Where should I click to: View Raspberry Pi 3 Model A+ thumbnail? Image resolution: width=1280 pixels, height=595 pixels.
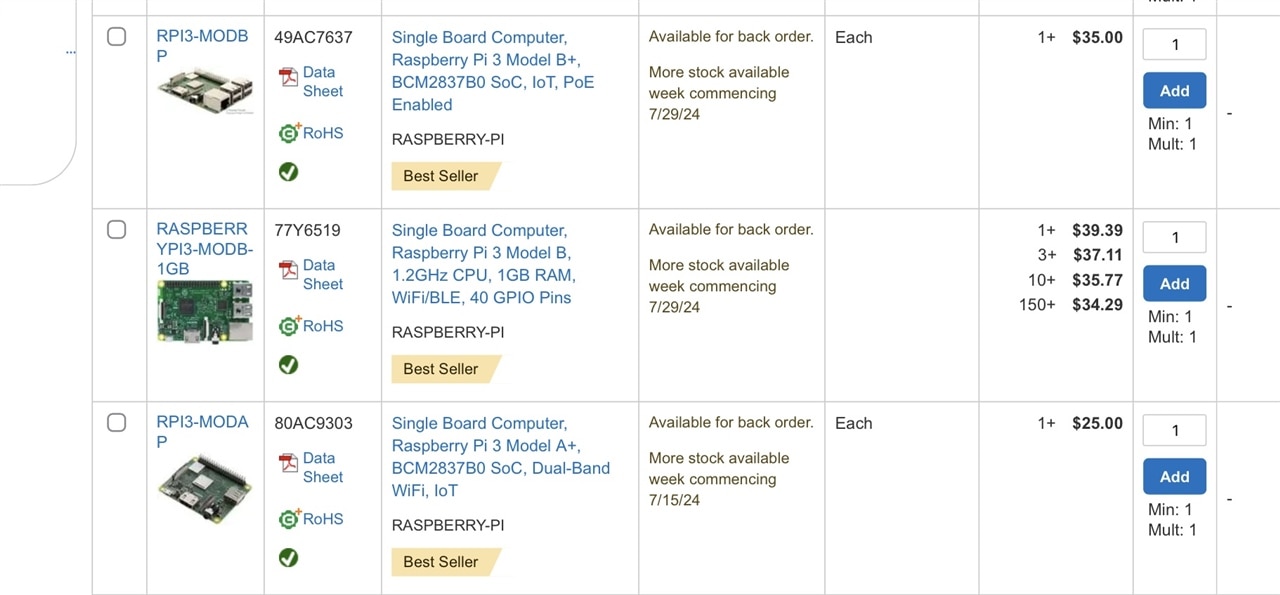point(204,489)
